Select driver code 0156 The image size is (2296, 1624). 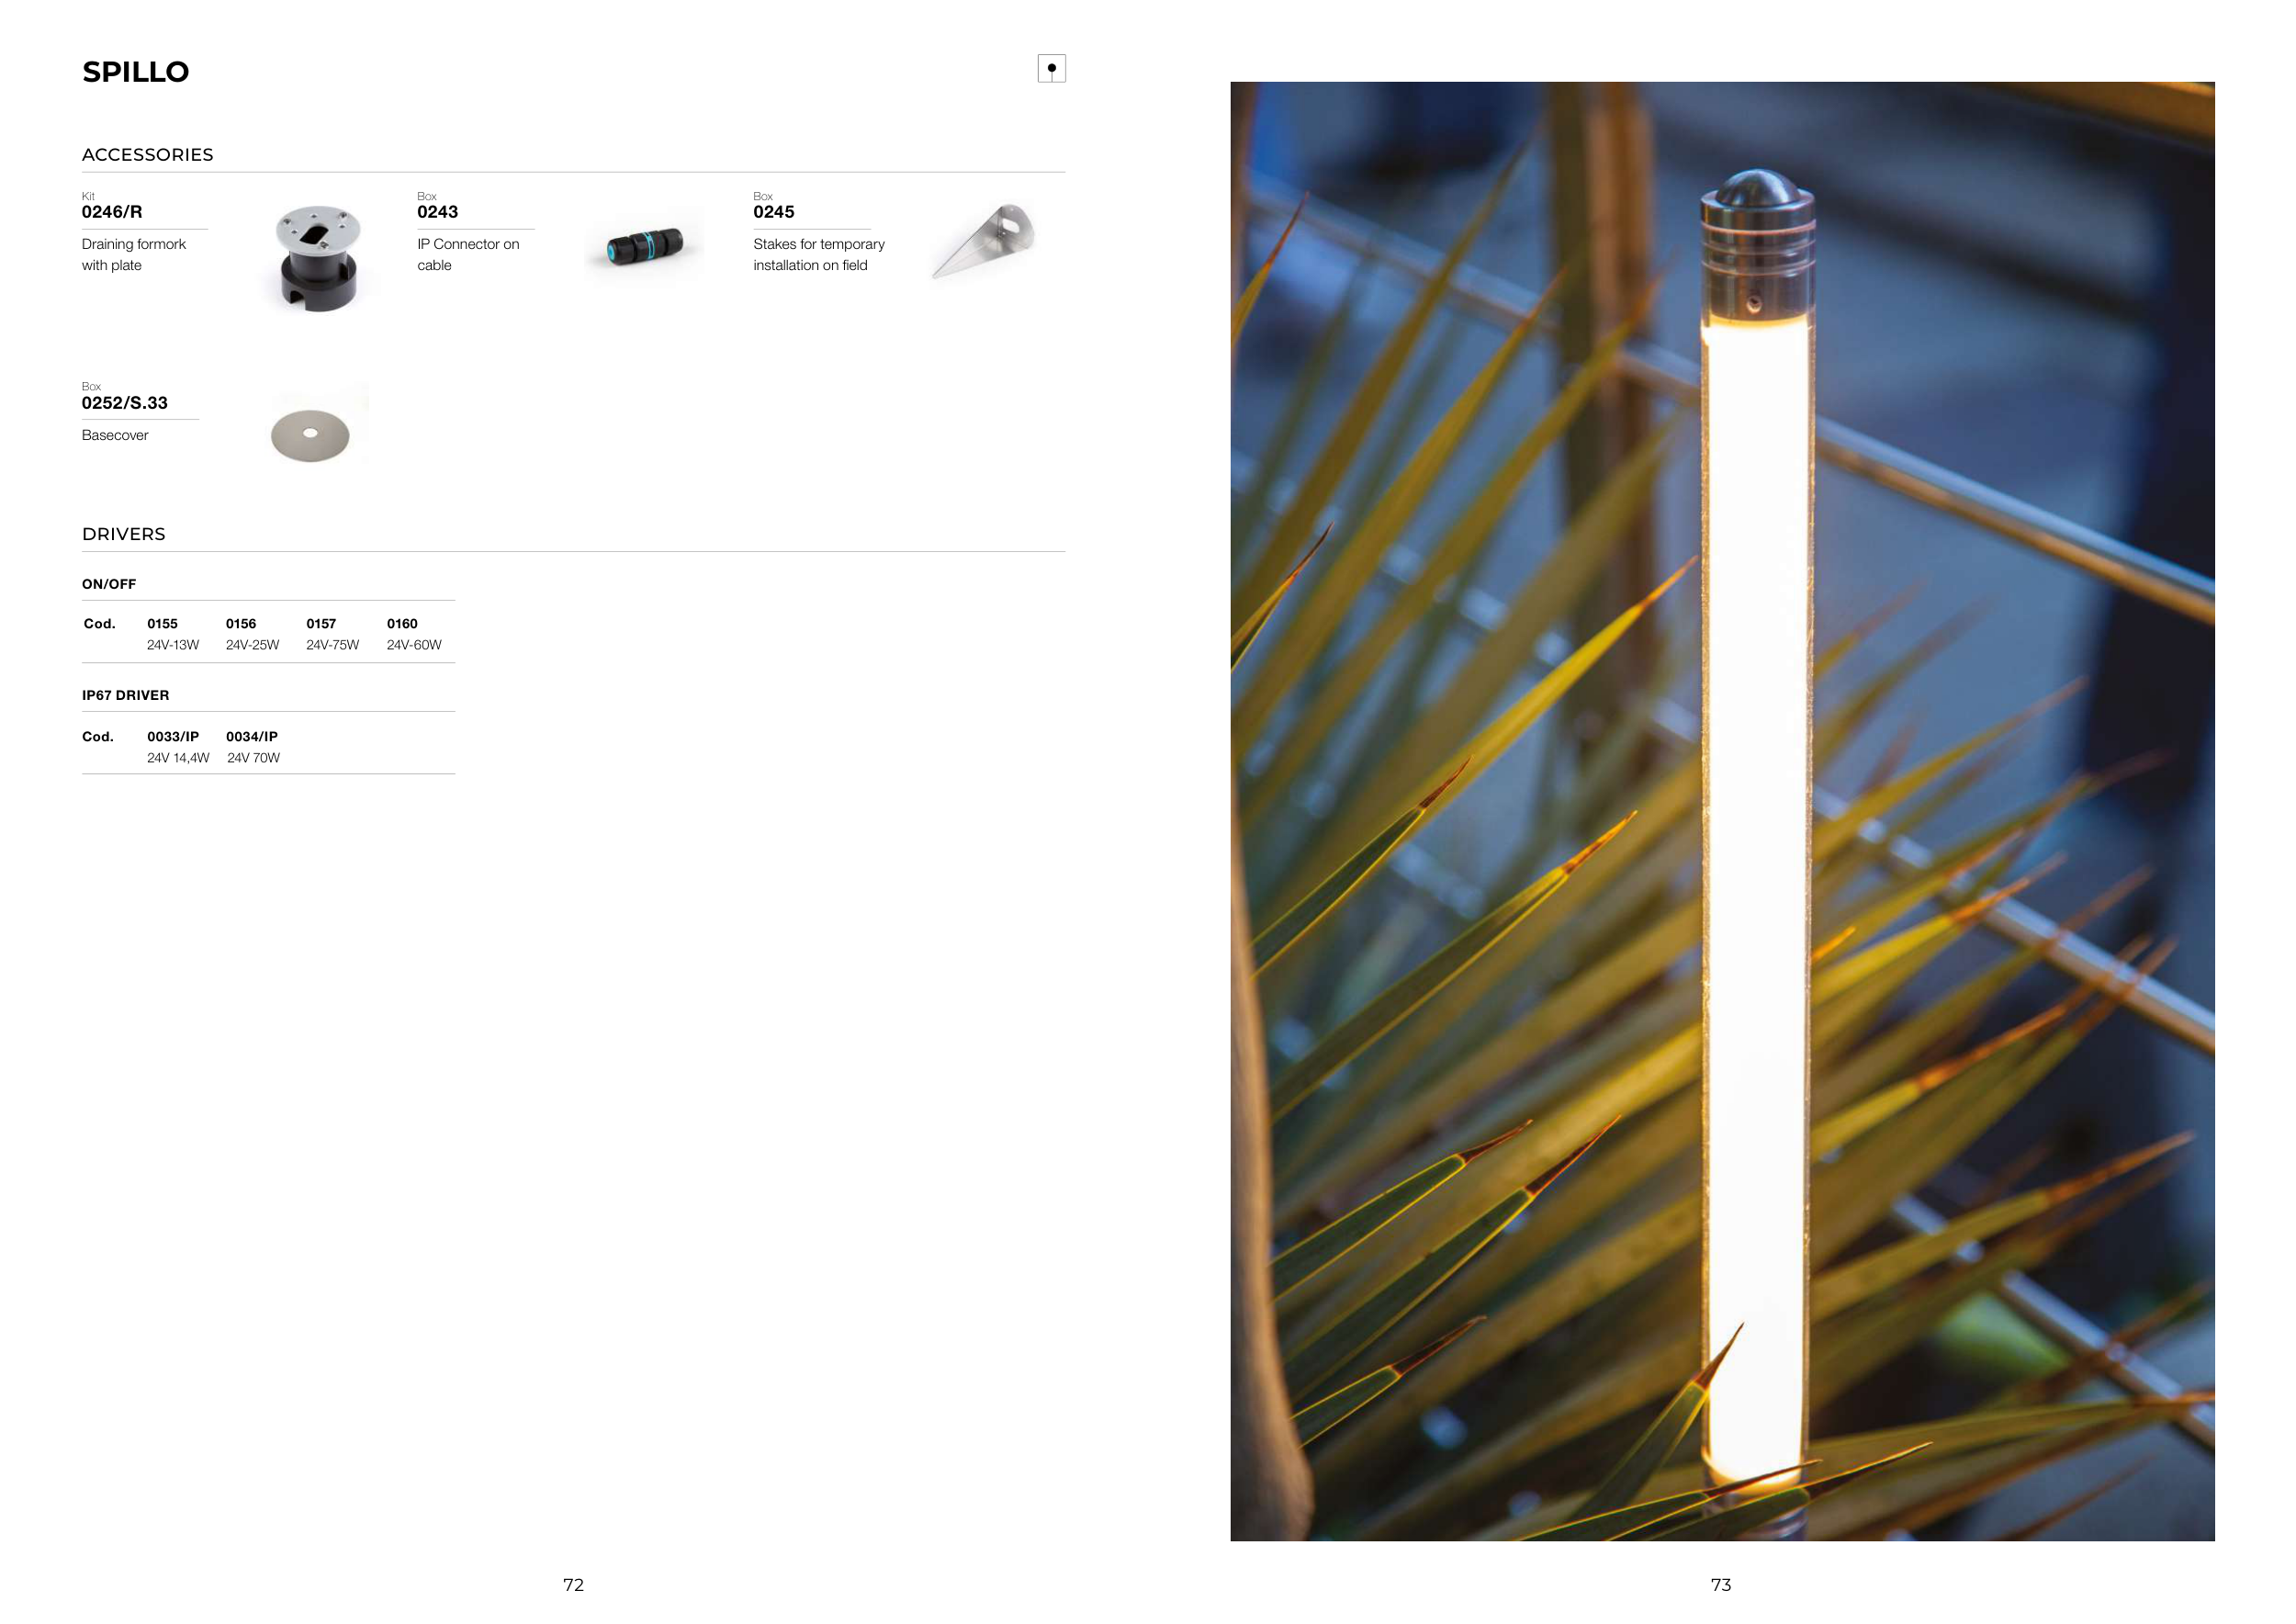[241, 624]
